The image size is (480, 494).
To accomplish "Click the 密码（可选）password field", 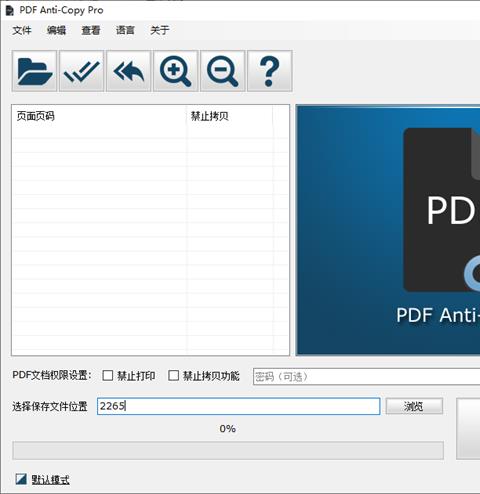I will click(366, 377).
